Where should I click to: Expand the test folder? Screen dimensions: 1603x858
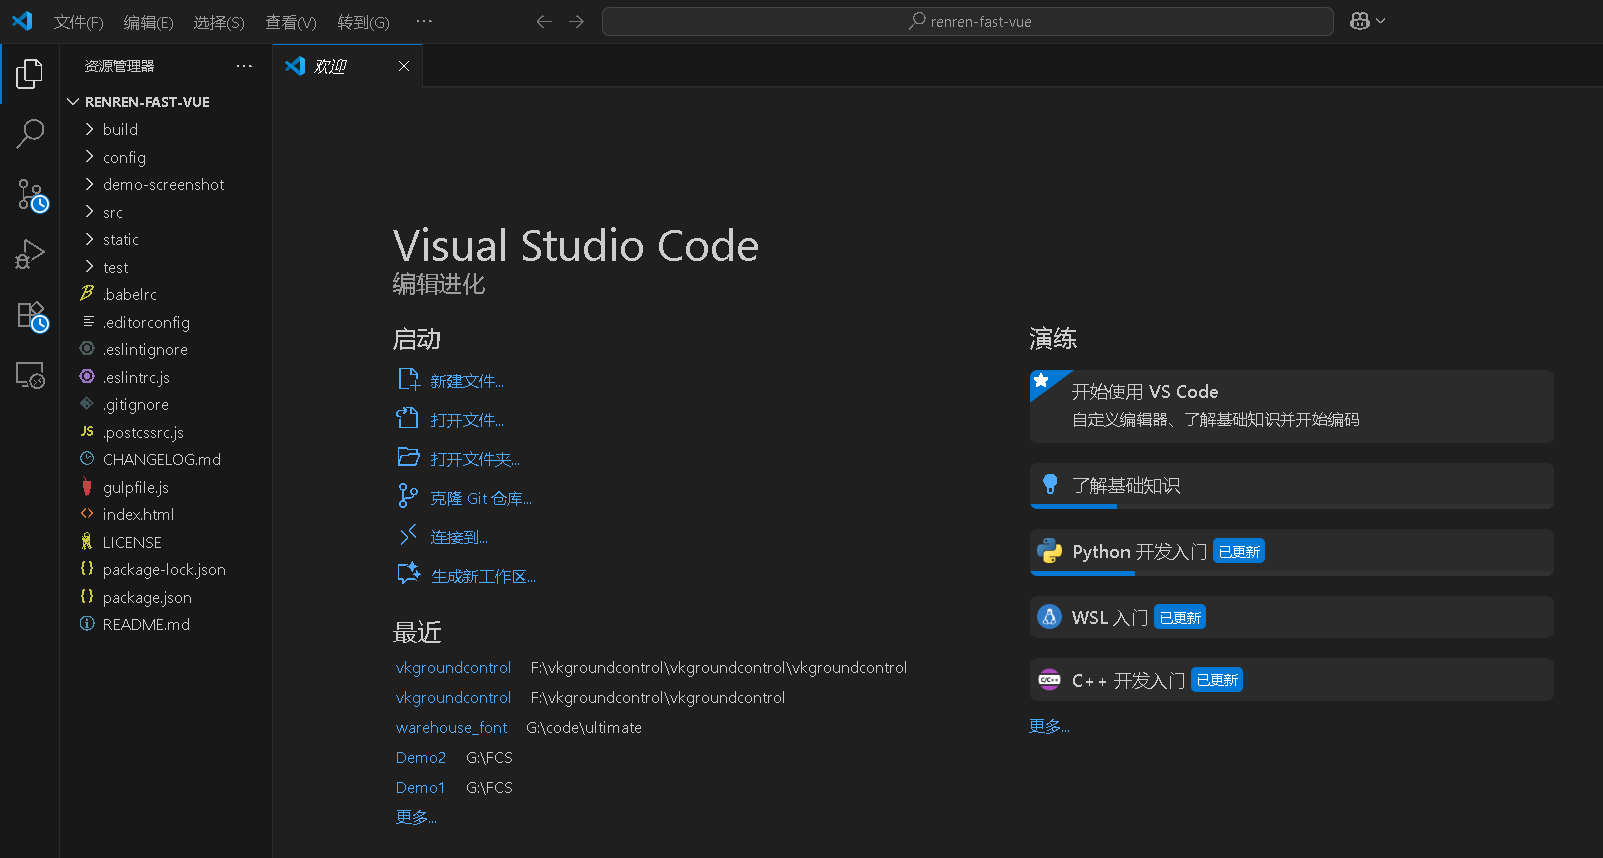tap(90, 267)
